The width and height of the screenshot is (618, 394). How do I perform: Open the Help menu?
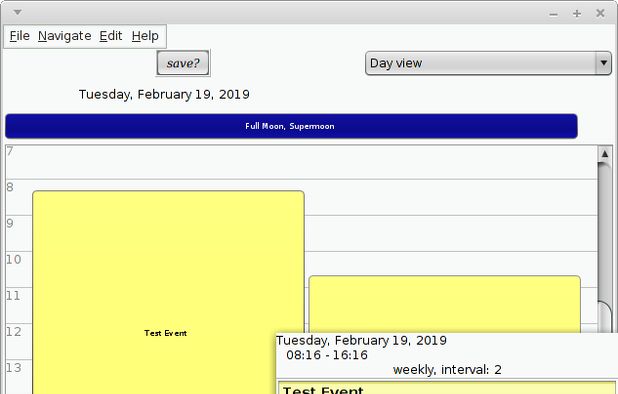pyautogui.click(x=145, y=36)
